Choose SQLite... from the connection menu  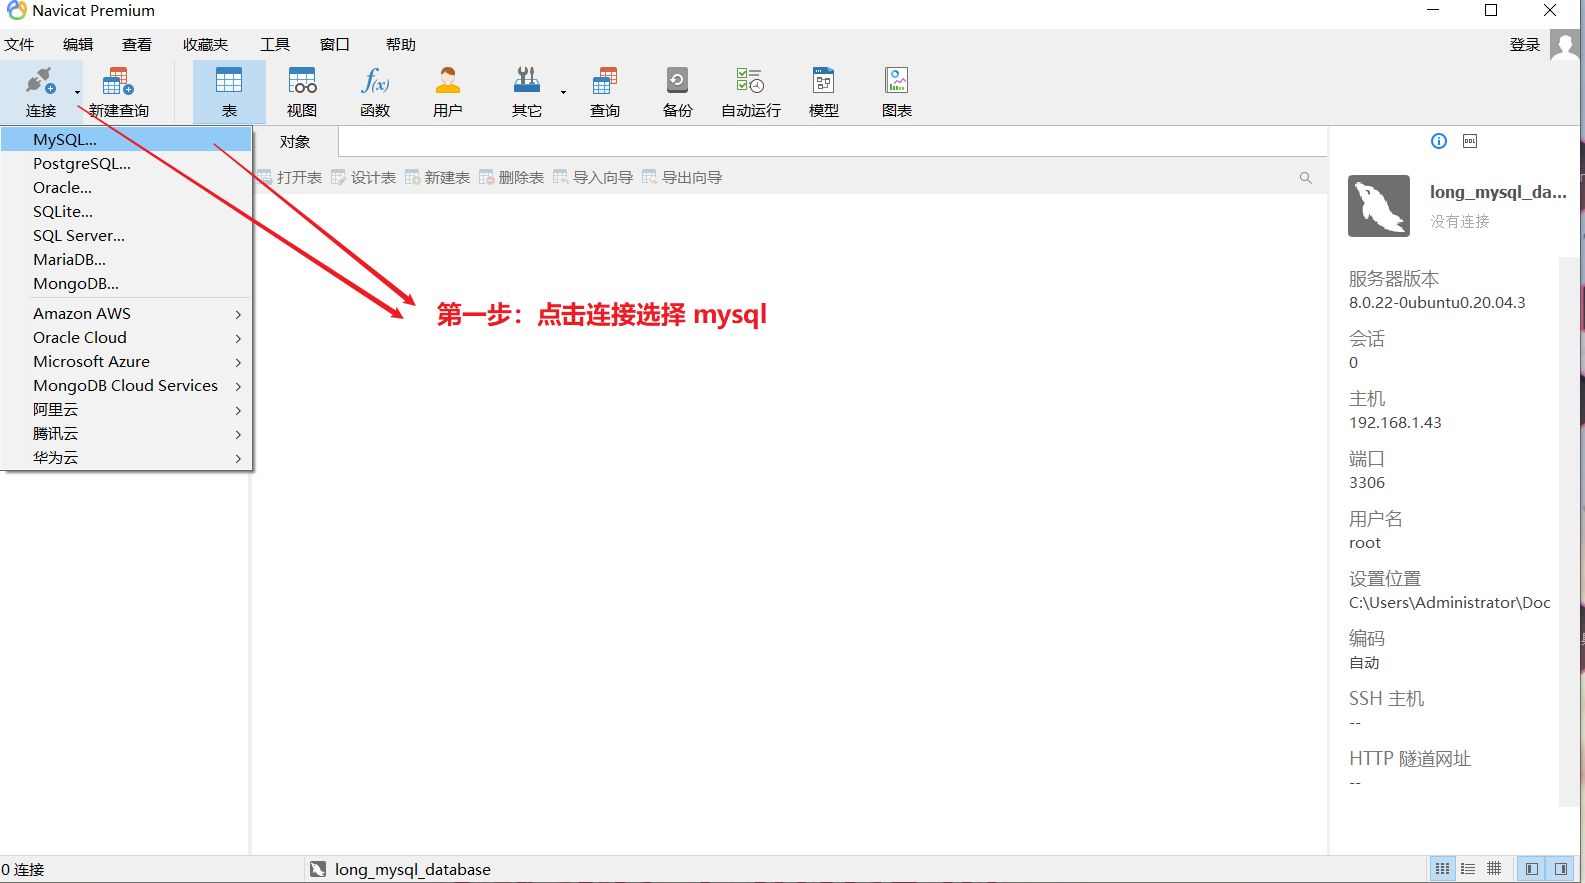(126, 212)
